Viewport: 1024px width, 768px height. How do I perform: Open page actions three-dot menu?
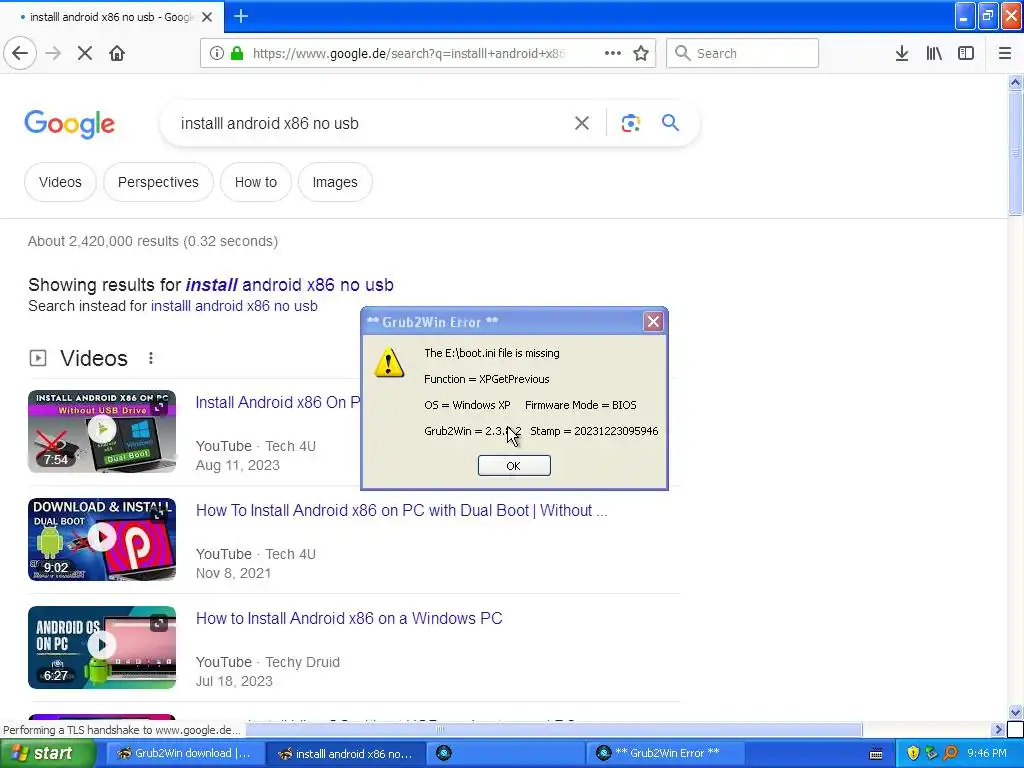[x=613, y=53]
